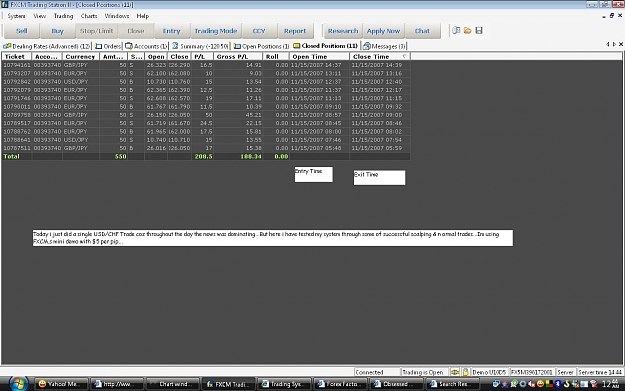Open the Forex Factory taskbar button
625x391 pixels.
[339, 384]
